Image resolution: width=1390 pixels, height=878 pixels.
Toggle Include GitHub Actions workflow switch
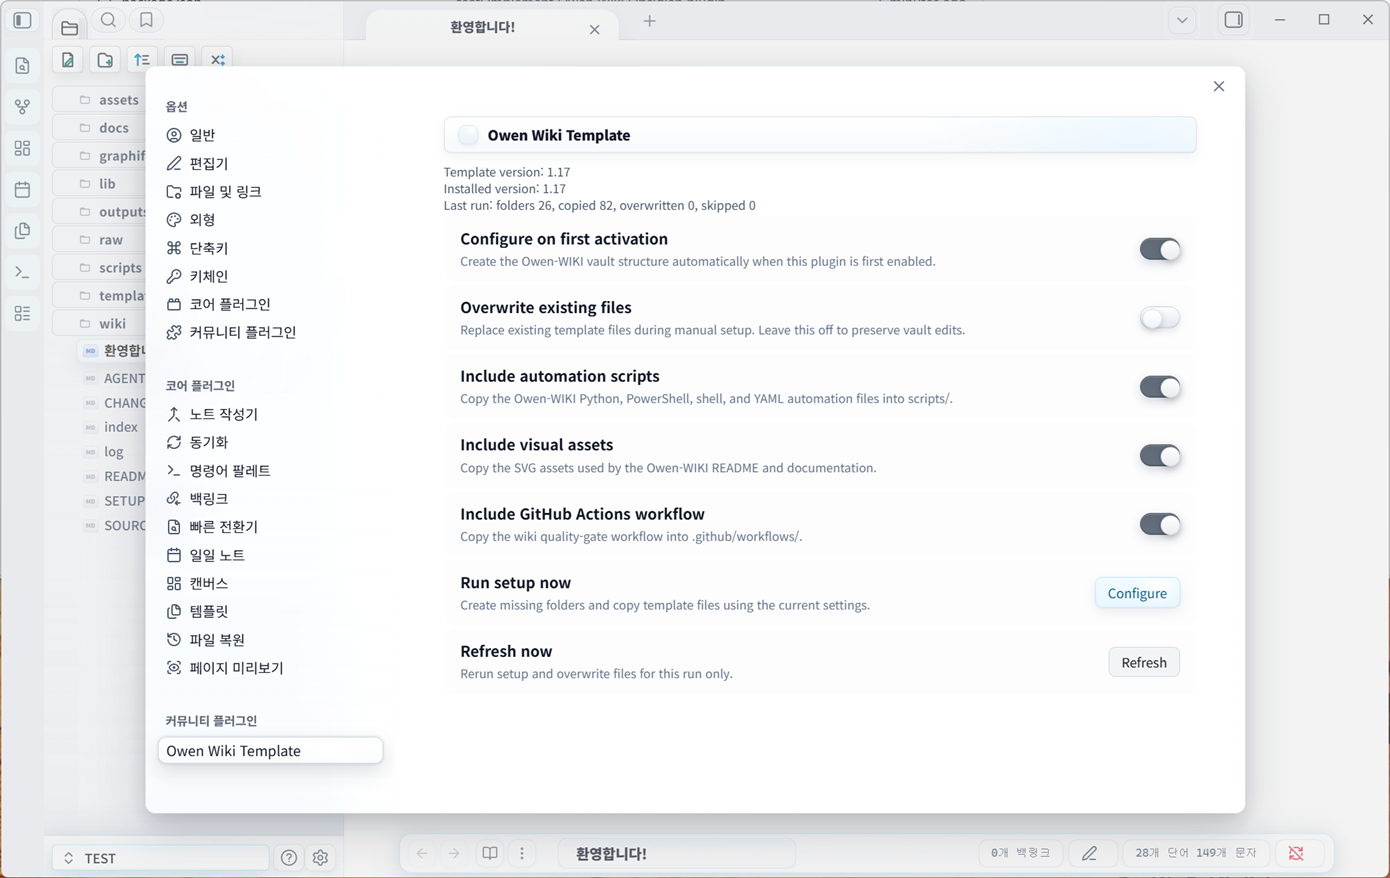click(1160, 524)
